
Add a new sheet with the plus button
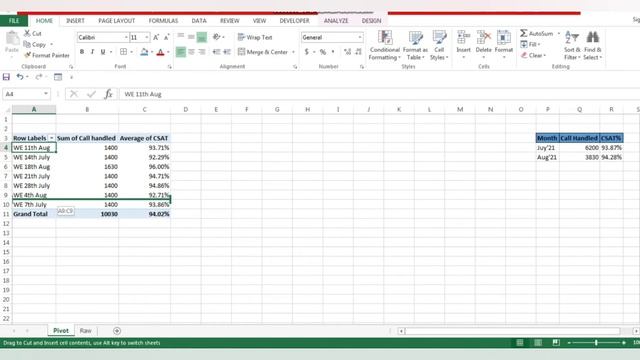click(117, 331)
